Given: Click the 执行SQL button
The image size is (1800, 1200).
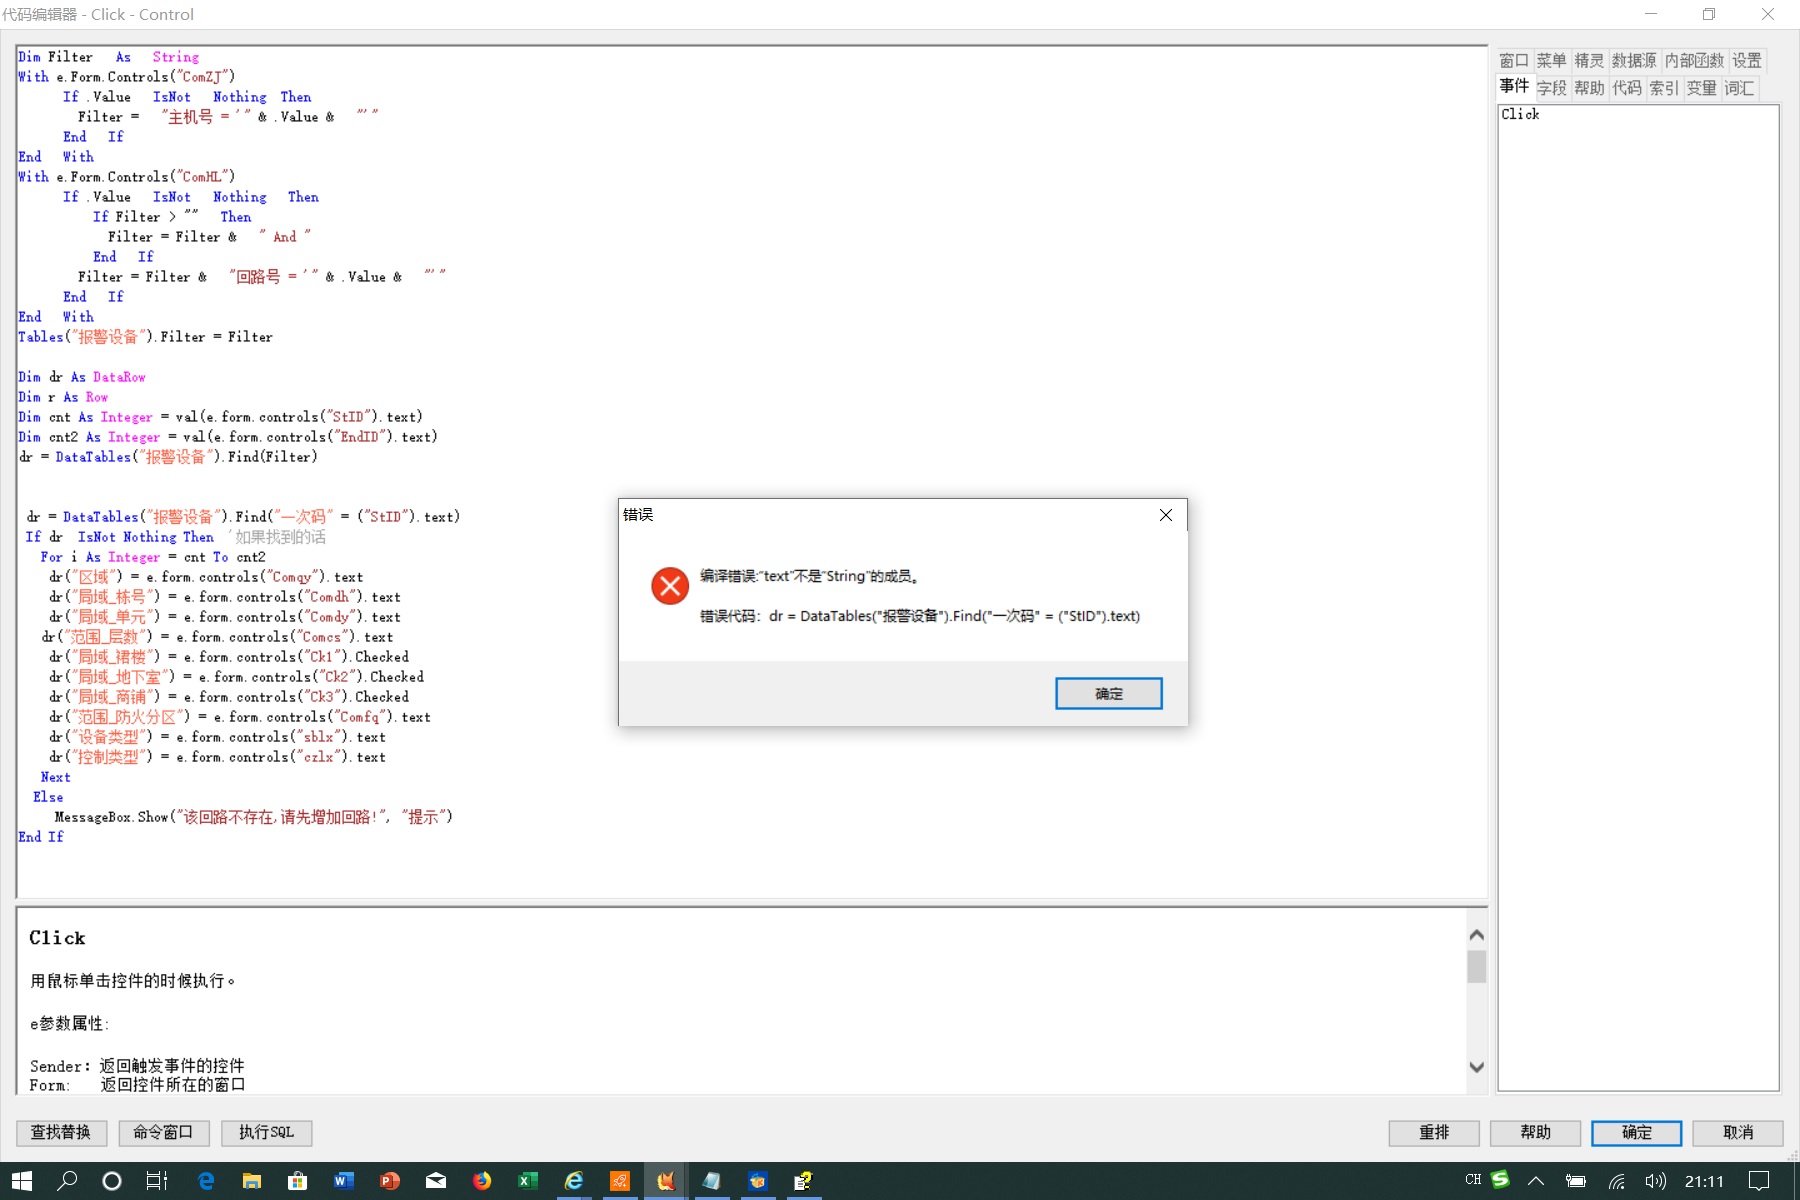Looking at the screenshot, I should tap(266, 1132).
